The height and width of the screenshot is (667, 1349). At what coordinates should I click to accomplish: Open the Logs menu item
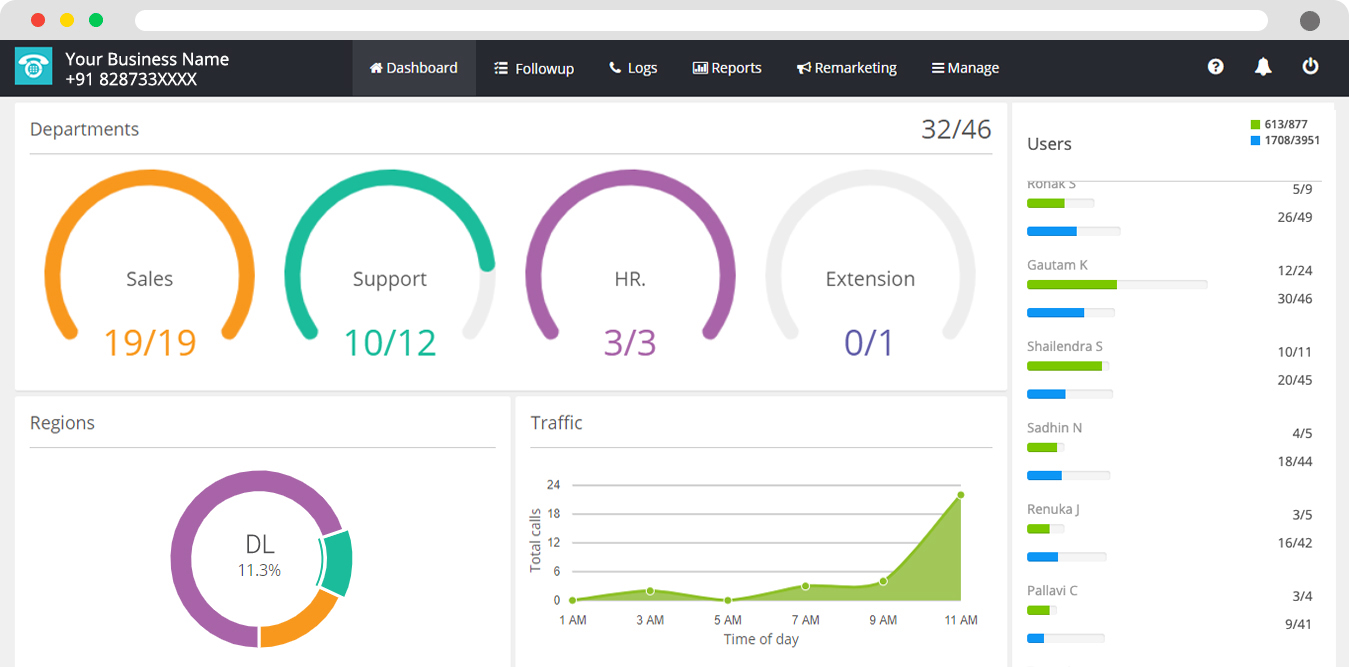633,68
